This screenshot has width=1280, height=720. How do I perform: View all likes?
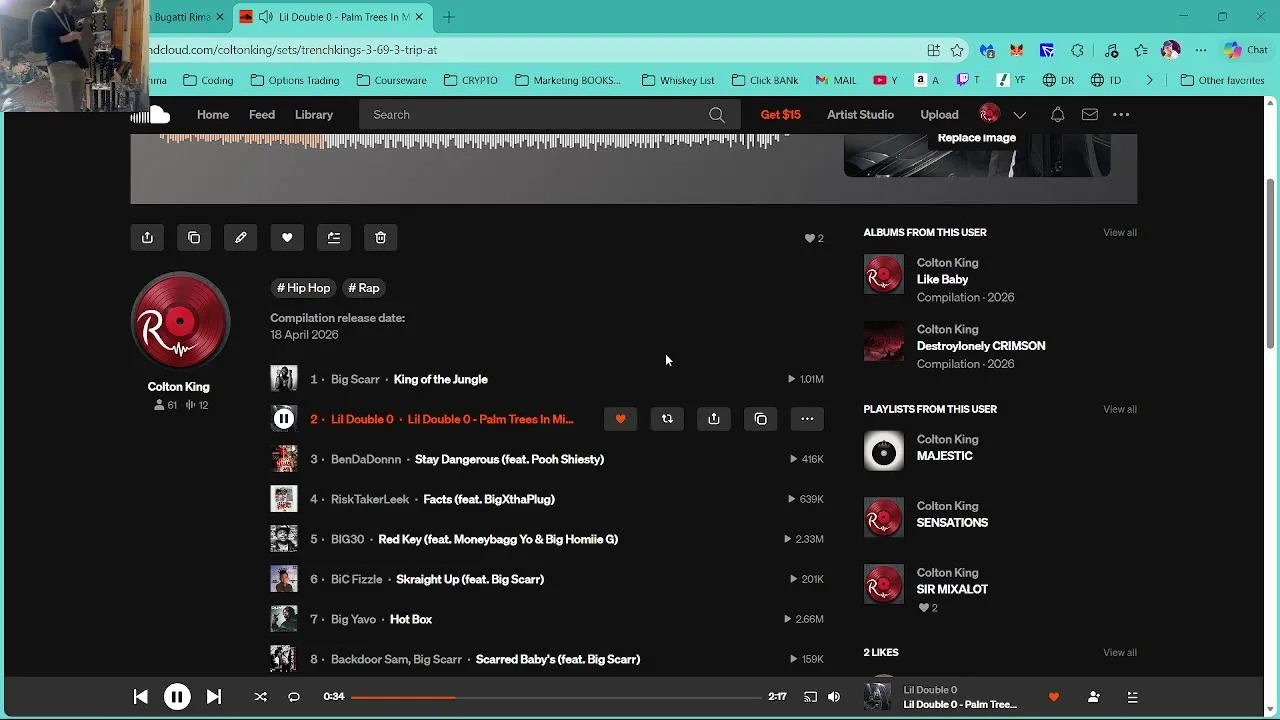pyautogui.click(x=1120, y=652)
